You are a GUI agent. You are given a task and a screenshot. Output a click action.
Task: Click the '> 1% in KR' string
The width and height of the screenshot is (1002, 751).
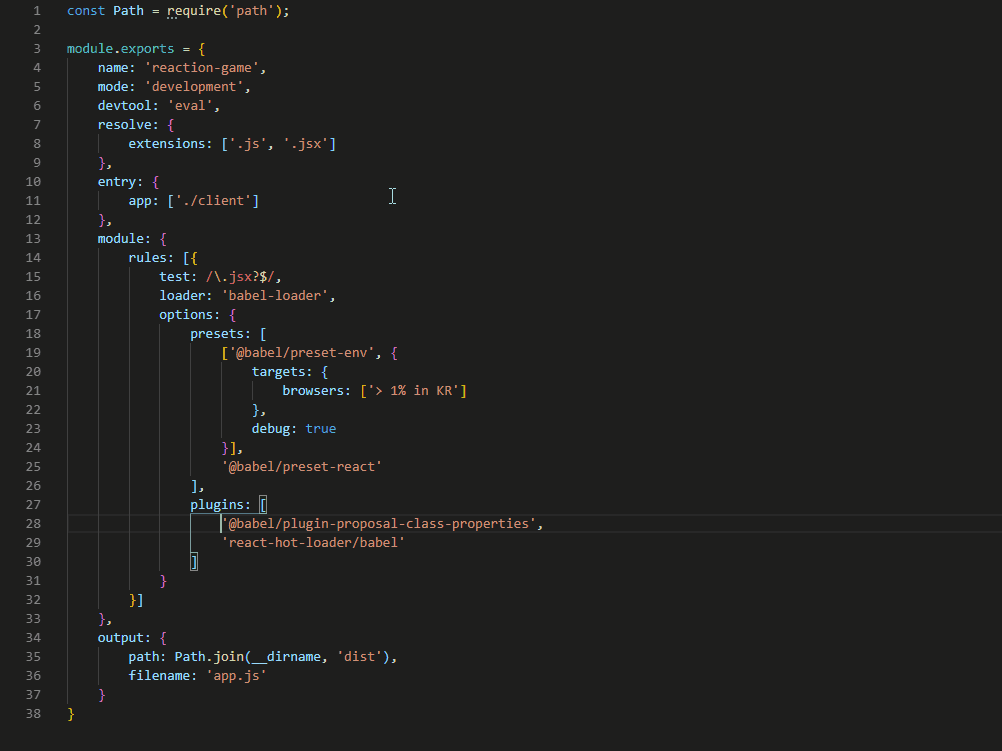413,391
